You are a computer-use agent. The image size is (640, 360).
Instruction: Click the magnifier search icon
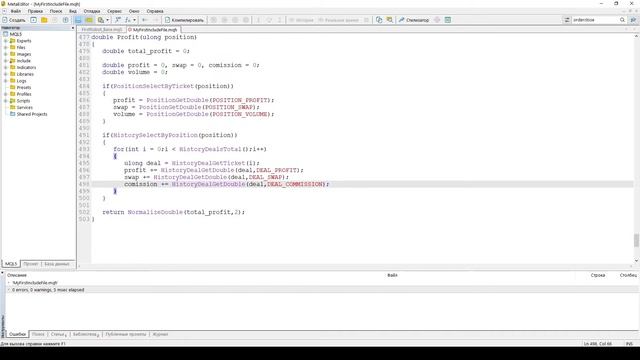pos(622,20)
